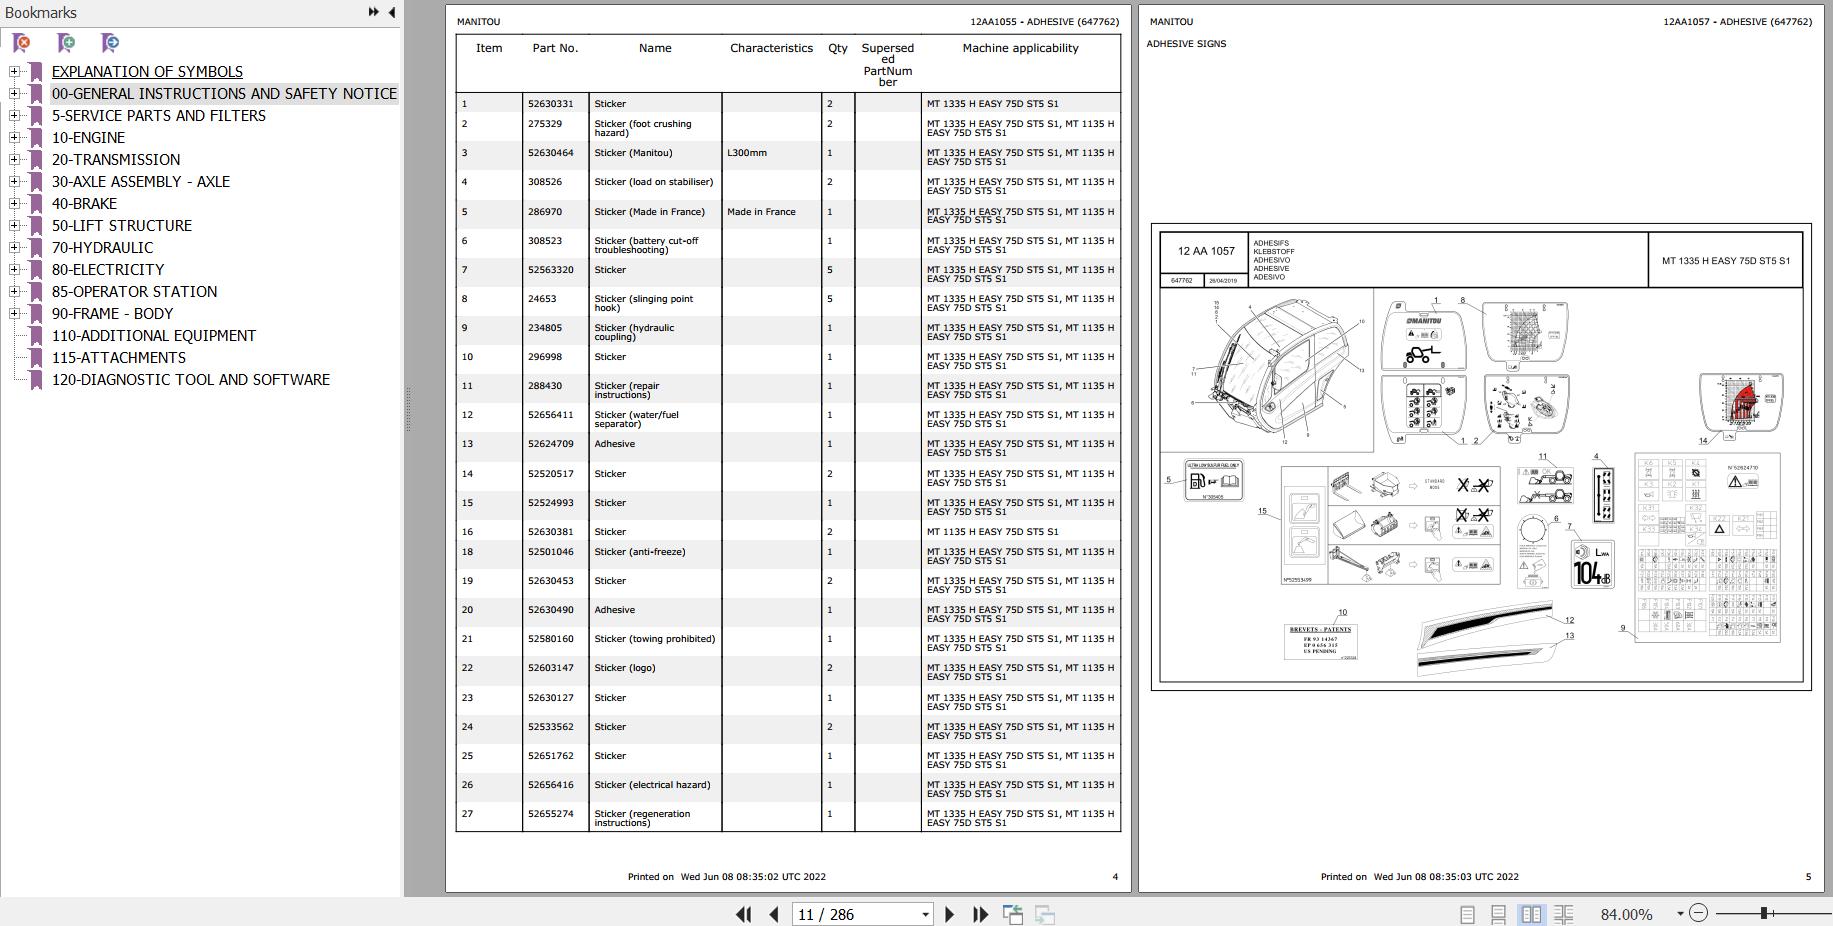Jump to the first page

[744, 914]
